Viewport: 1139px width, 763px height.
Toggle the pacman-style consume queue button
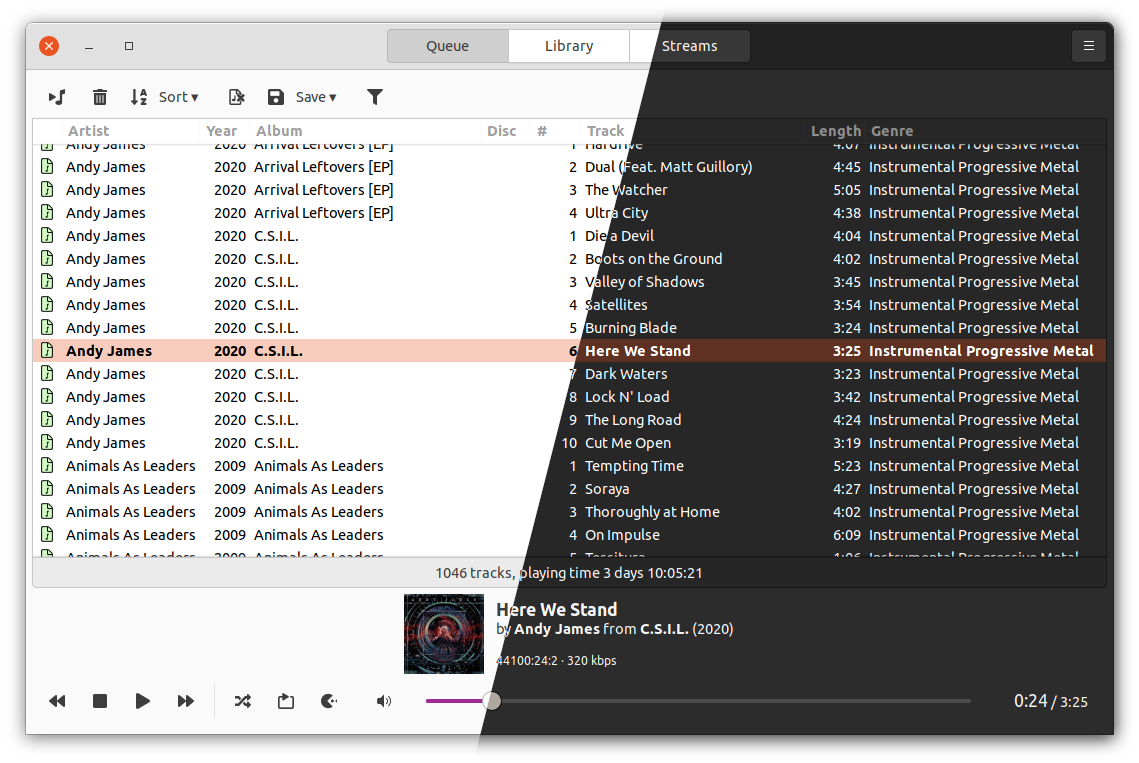(x=329, y=701)
